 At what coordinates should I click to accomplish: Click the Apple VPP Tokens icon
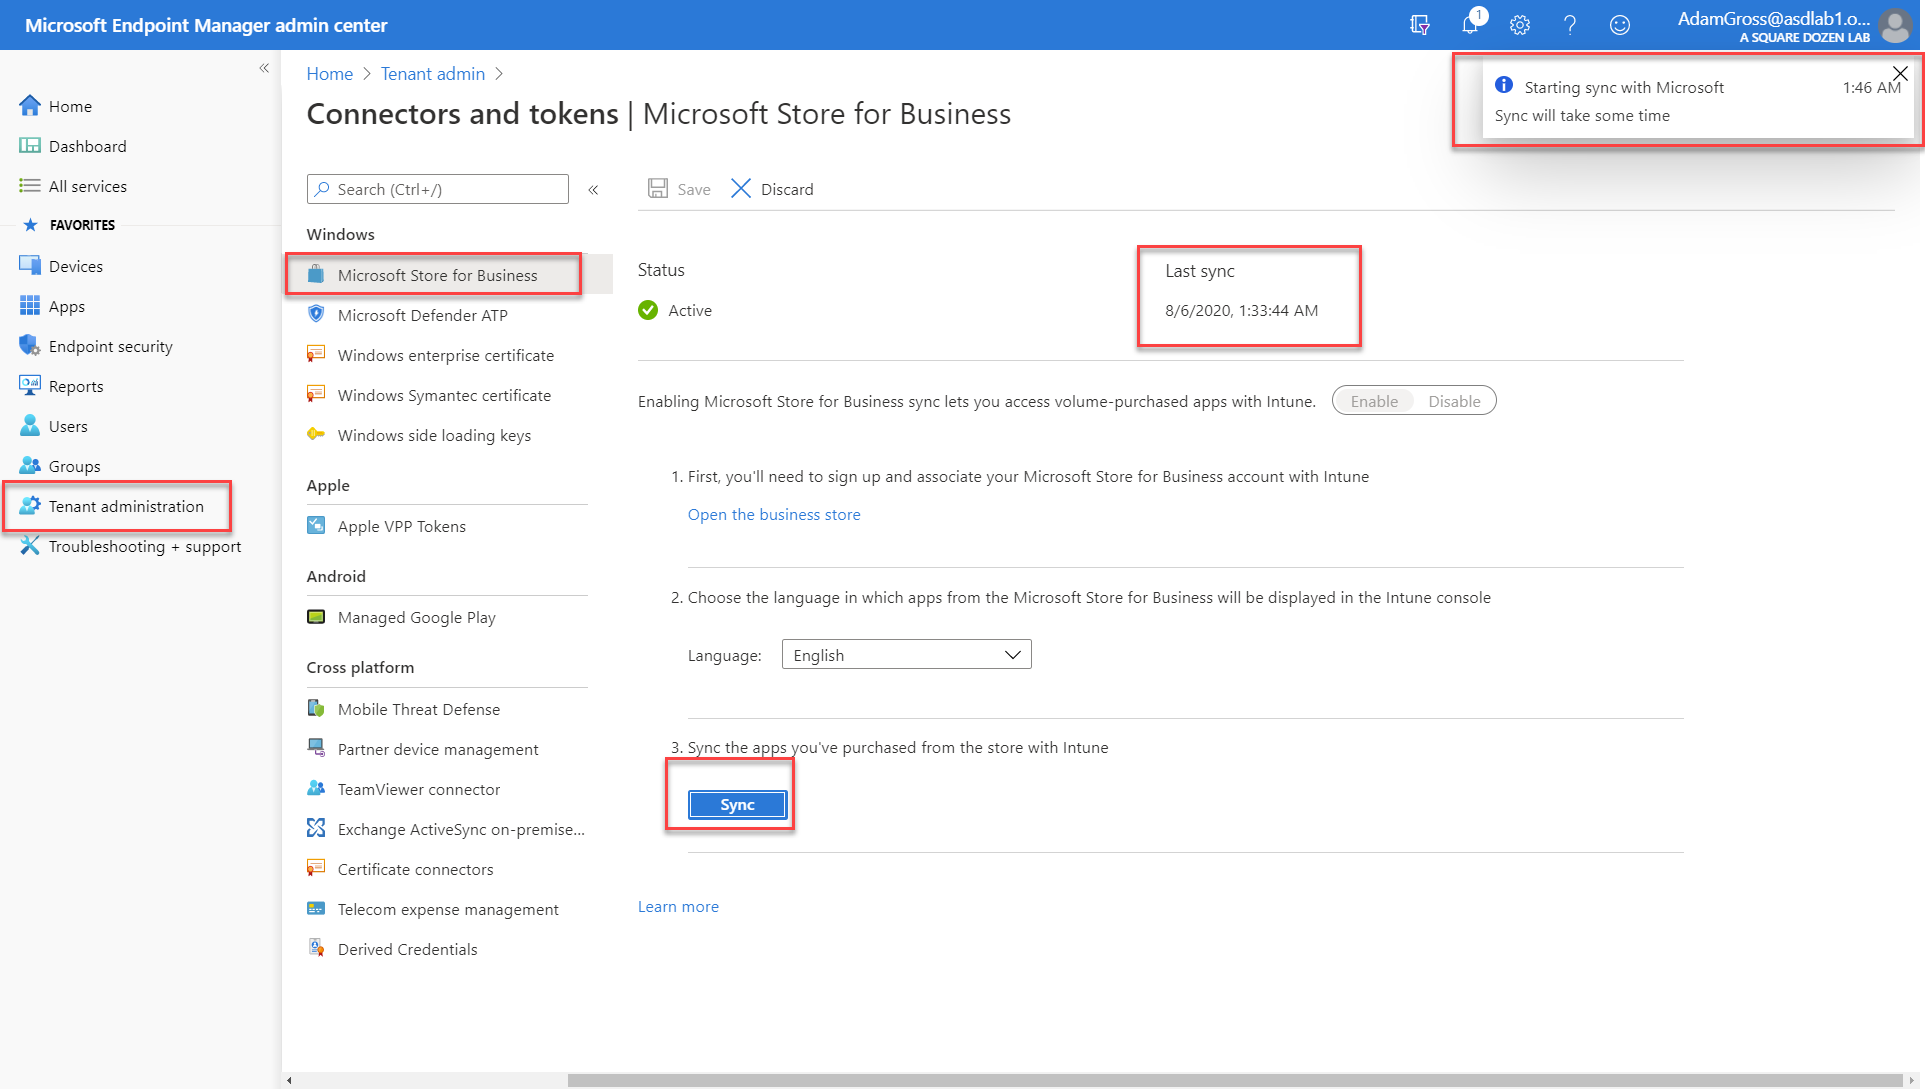[x=316, y=526]
